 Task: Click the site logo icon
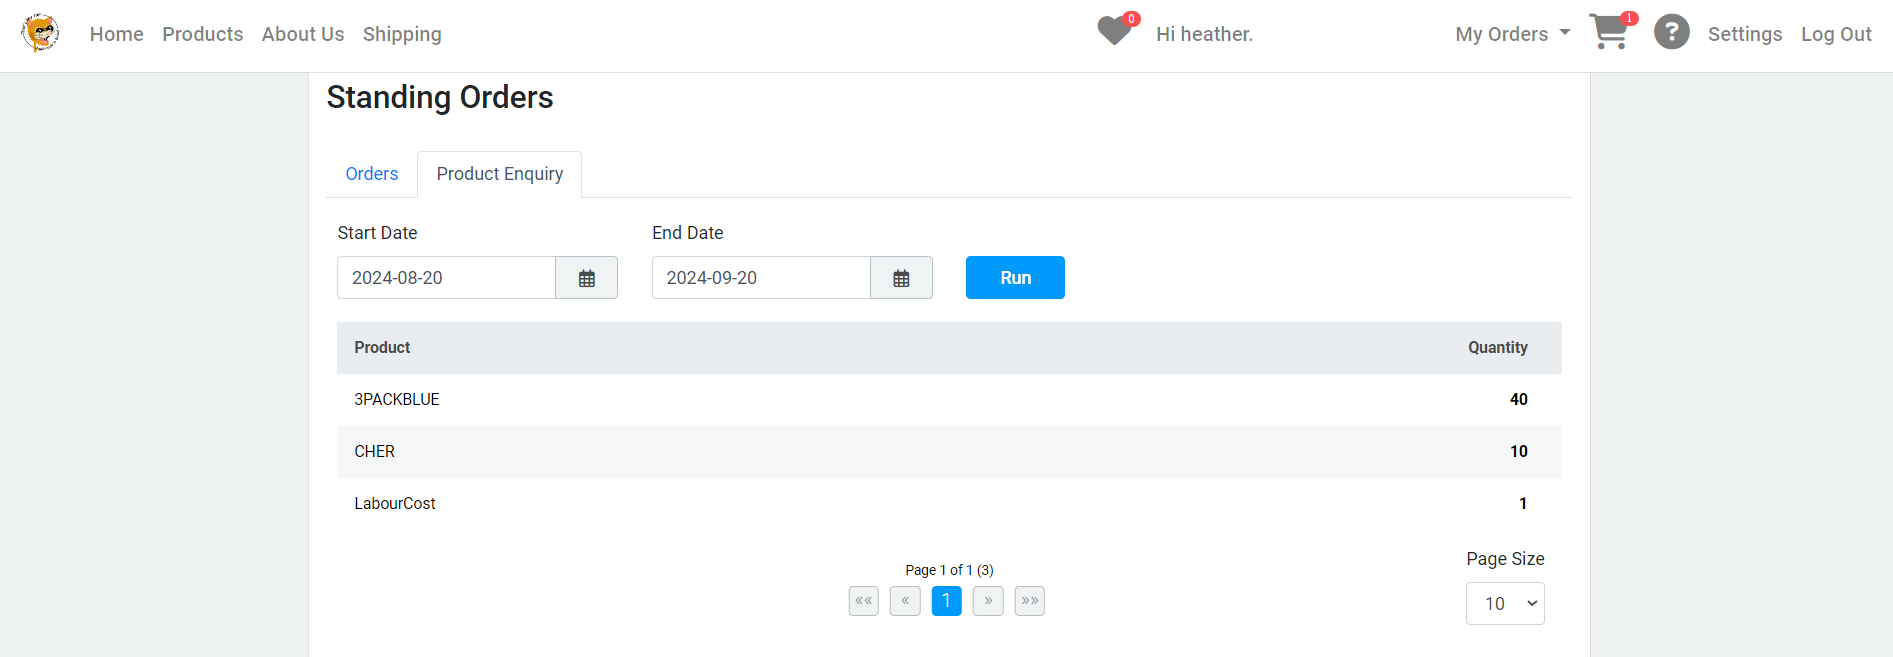click(40, 33)
